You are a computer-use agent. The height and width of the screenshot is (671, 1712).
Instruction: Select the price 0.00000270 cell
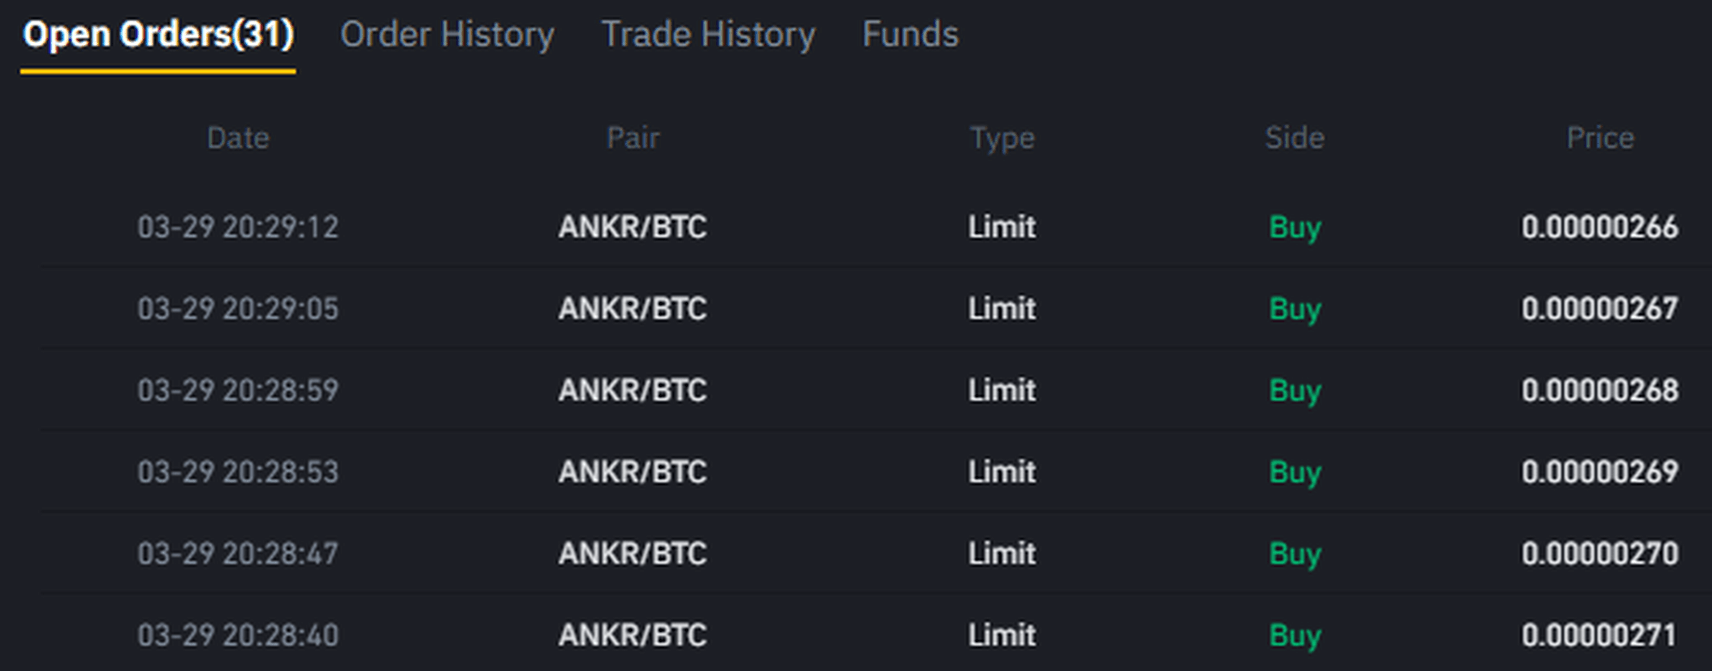pos(1600,554)
